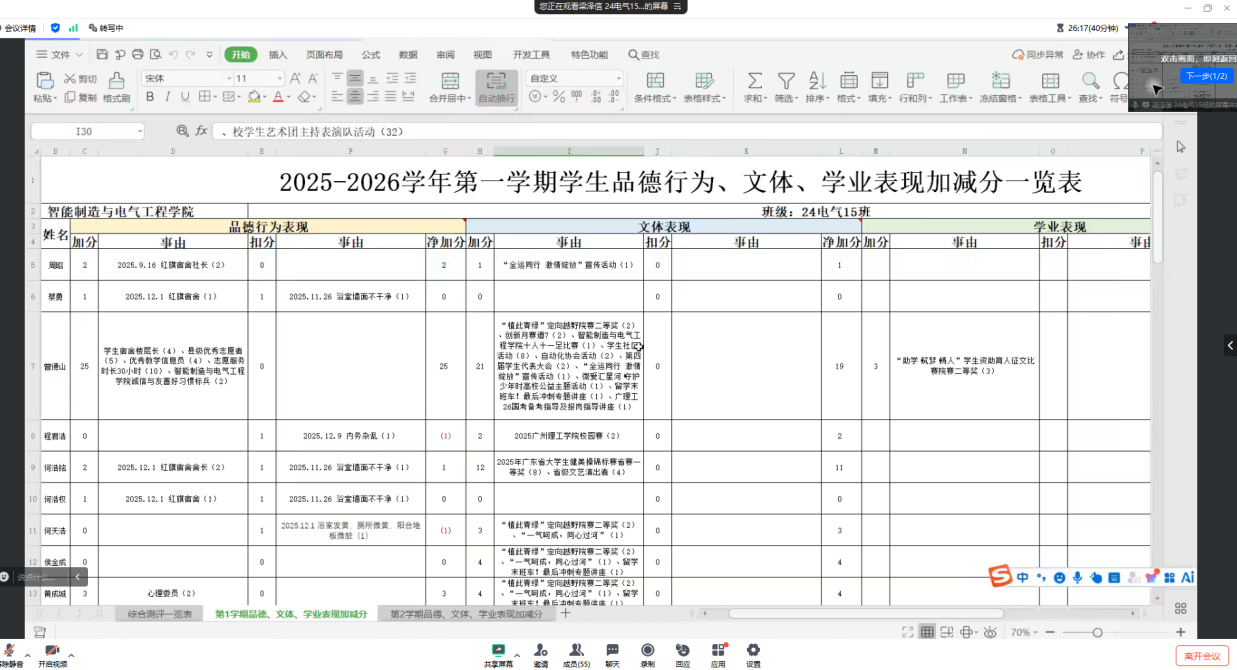Click the Sum (求和) sigma icon
The height and width of the screenshot is (670, 1237).
tap(755, 81)
